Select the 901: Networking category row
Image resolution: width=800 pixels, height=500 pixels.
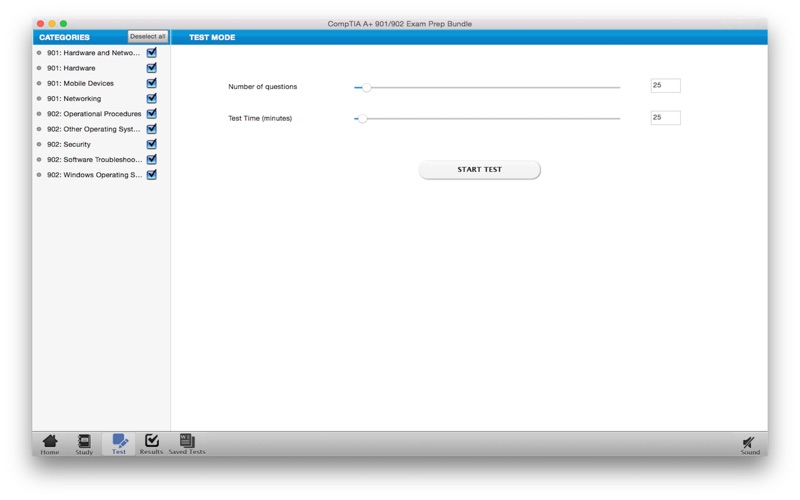[101, 98]
